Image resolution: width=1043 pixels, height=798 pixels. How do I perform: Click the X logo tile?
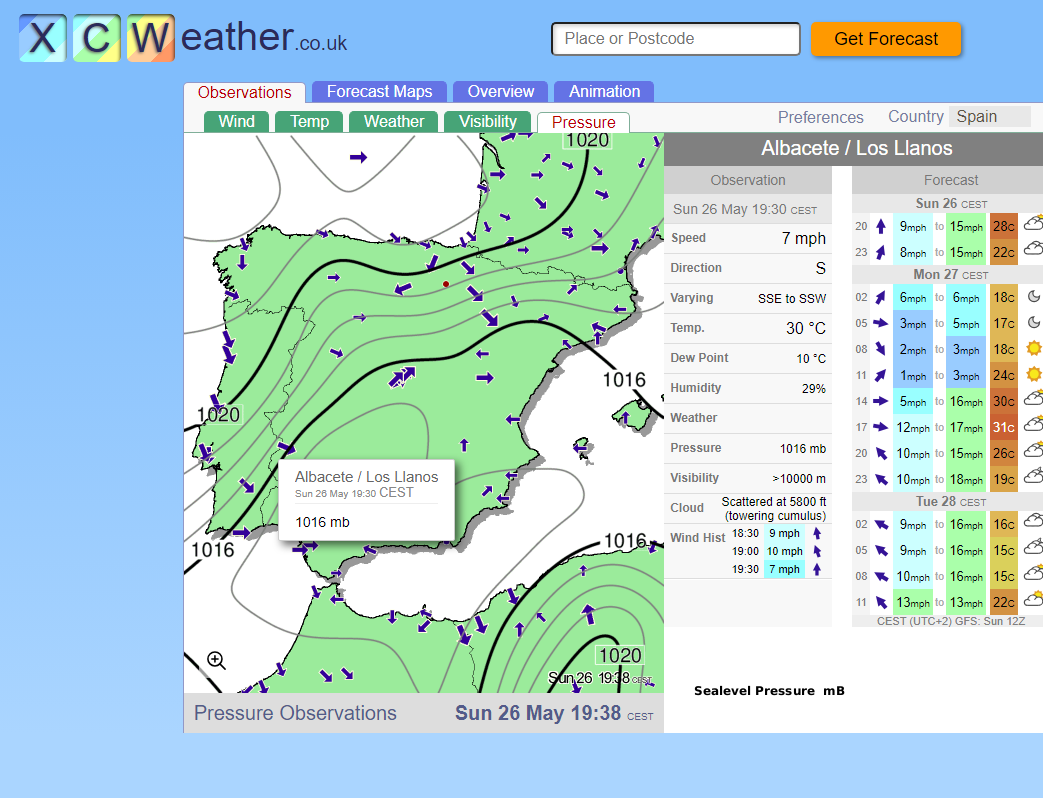click(43, 39)
